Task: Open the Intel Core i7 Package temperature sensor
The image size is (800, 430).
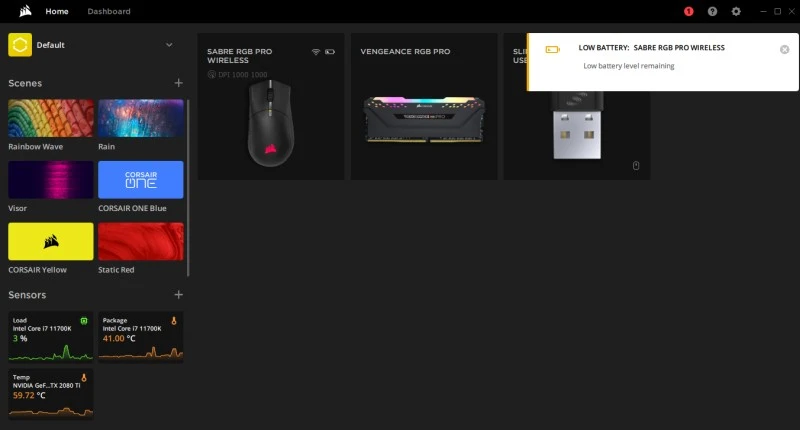Action: click(x=141, y=337)
